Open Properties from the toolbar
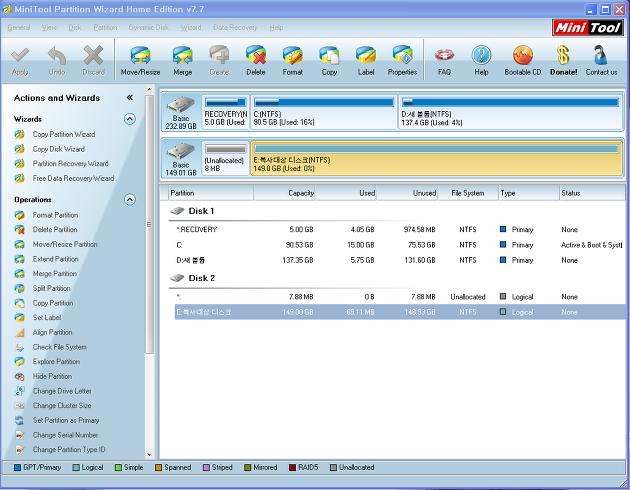The width and height of the screenshot is (630, 490). point(402,60)
